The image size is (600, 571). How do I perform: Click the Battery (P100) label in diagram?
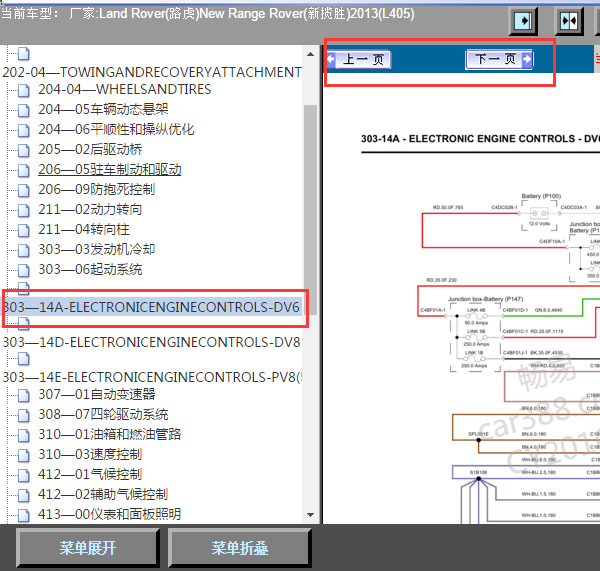click(541, 196)
